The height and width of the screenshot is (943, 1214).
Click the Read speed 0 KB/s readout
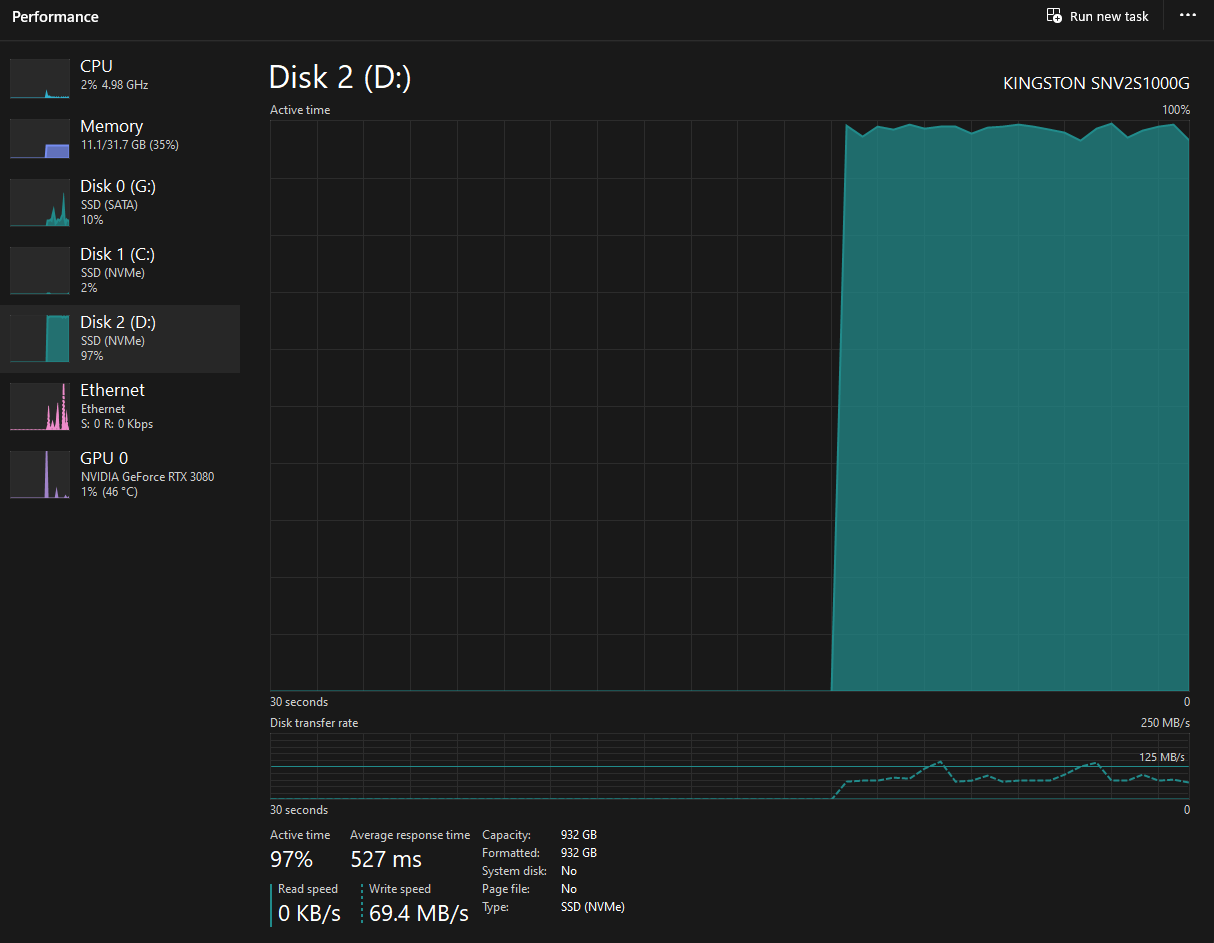coord(309,913)
